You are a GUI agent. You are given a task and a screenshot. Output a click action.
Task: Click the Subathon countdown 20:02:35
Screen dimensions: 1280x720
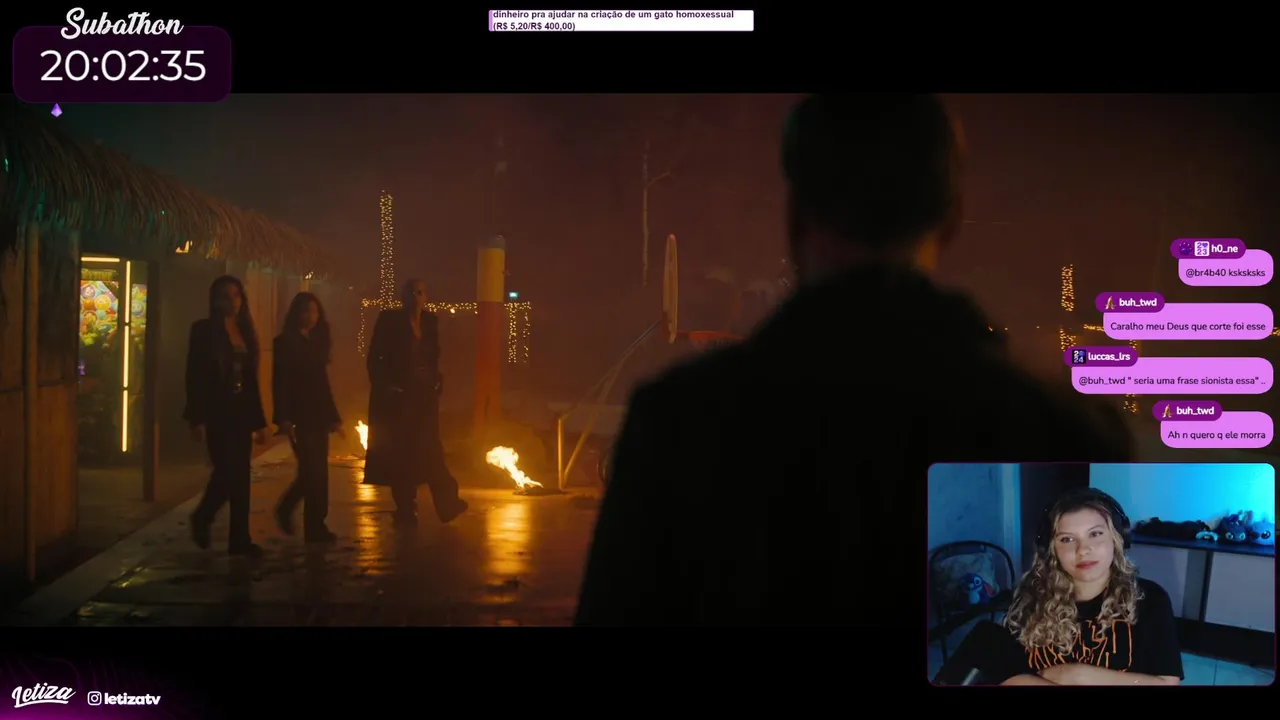[x=122, y=67]
